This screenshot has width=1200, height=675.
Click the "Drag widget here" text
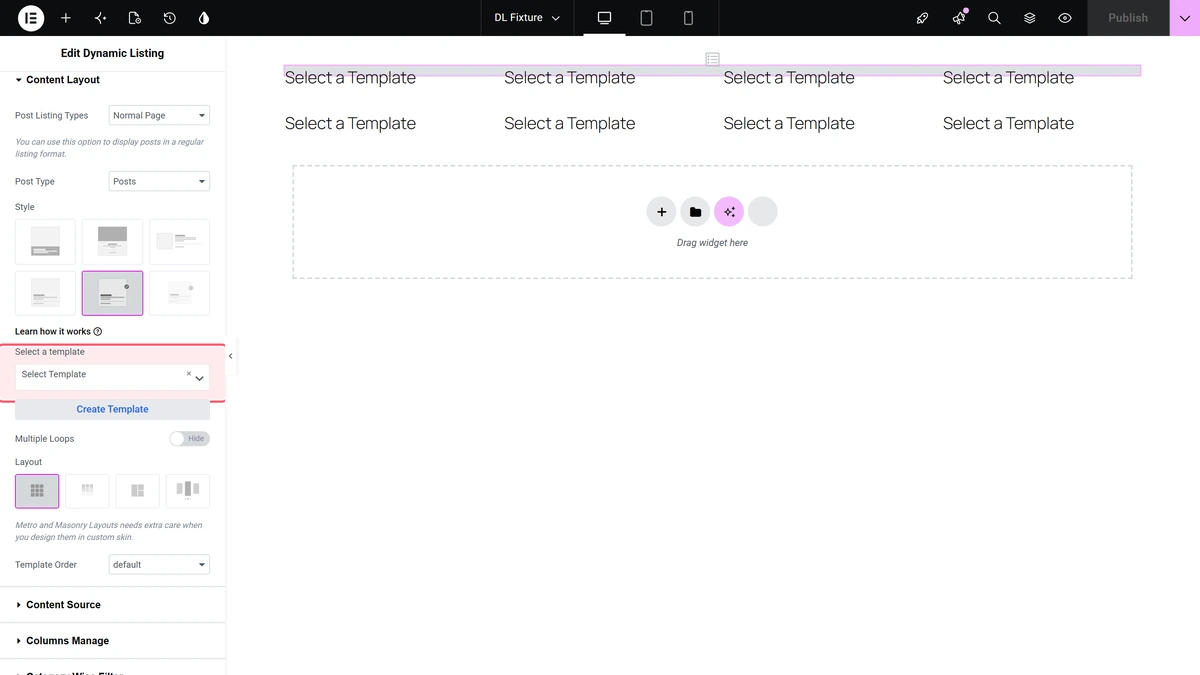pos(712,243)
